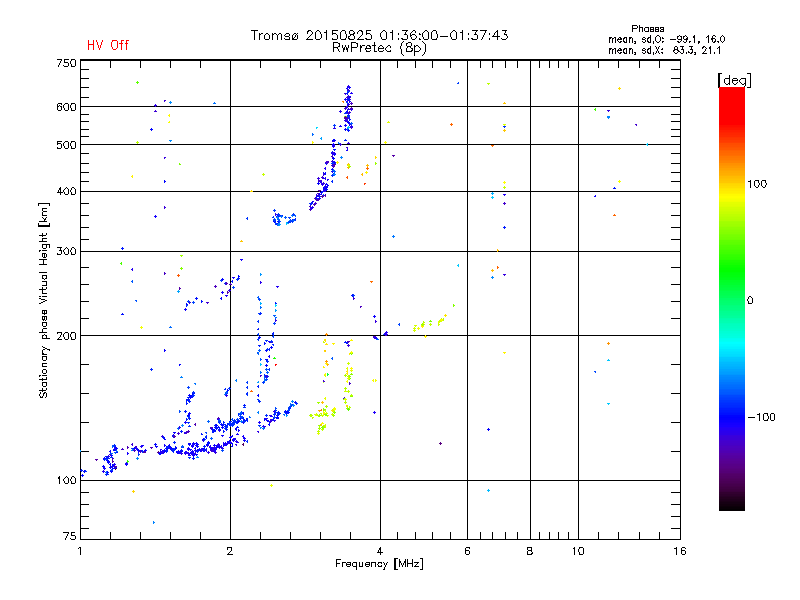Click the y-axis label '300'
Image resolution: width=800 pixels, height=600 pixels.
(66, 252)
